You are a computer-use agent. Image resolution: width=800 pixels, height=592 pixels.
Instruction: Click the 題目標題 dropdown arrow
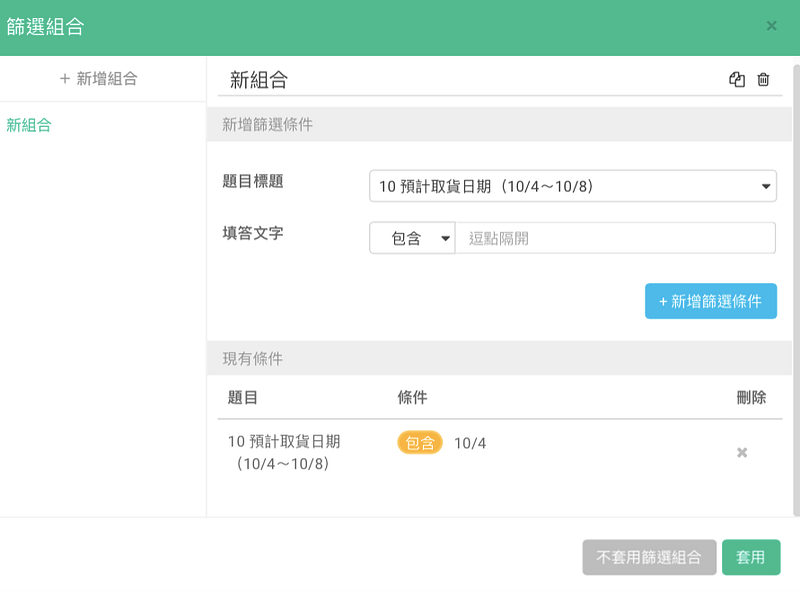point(765,186)
